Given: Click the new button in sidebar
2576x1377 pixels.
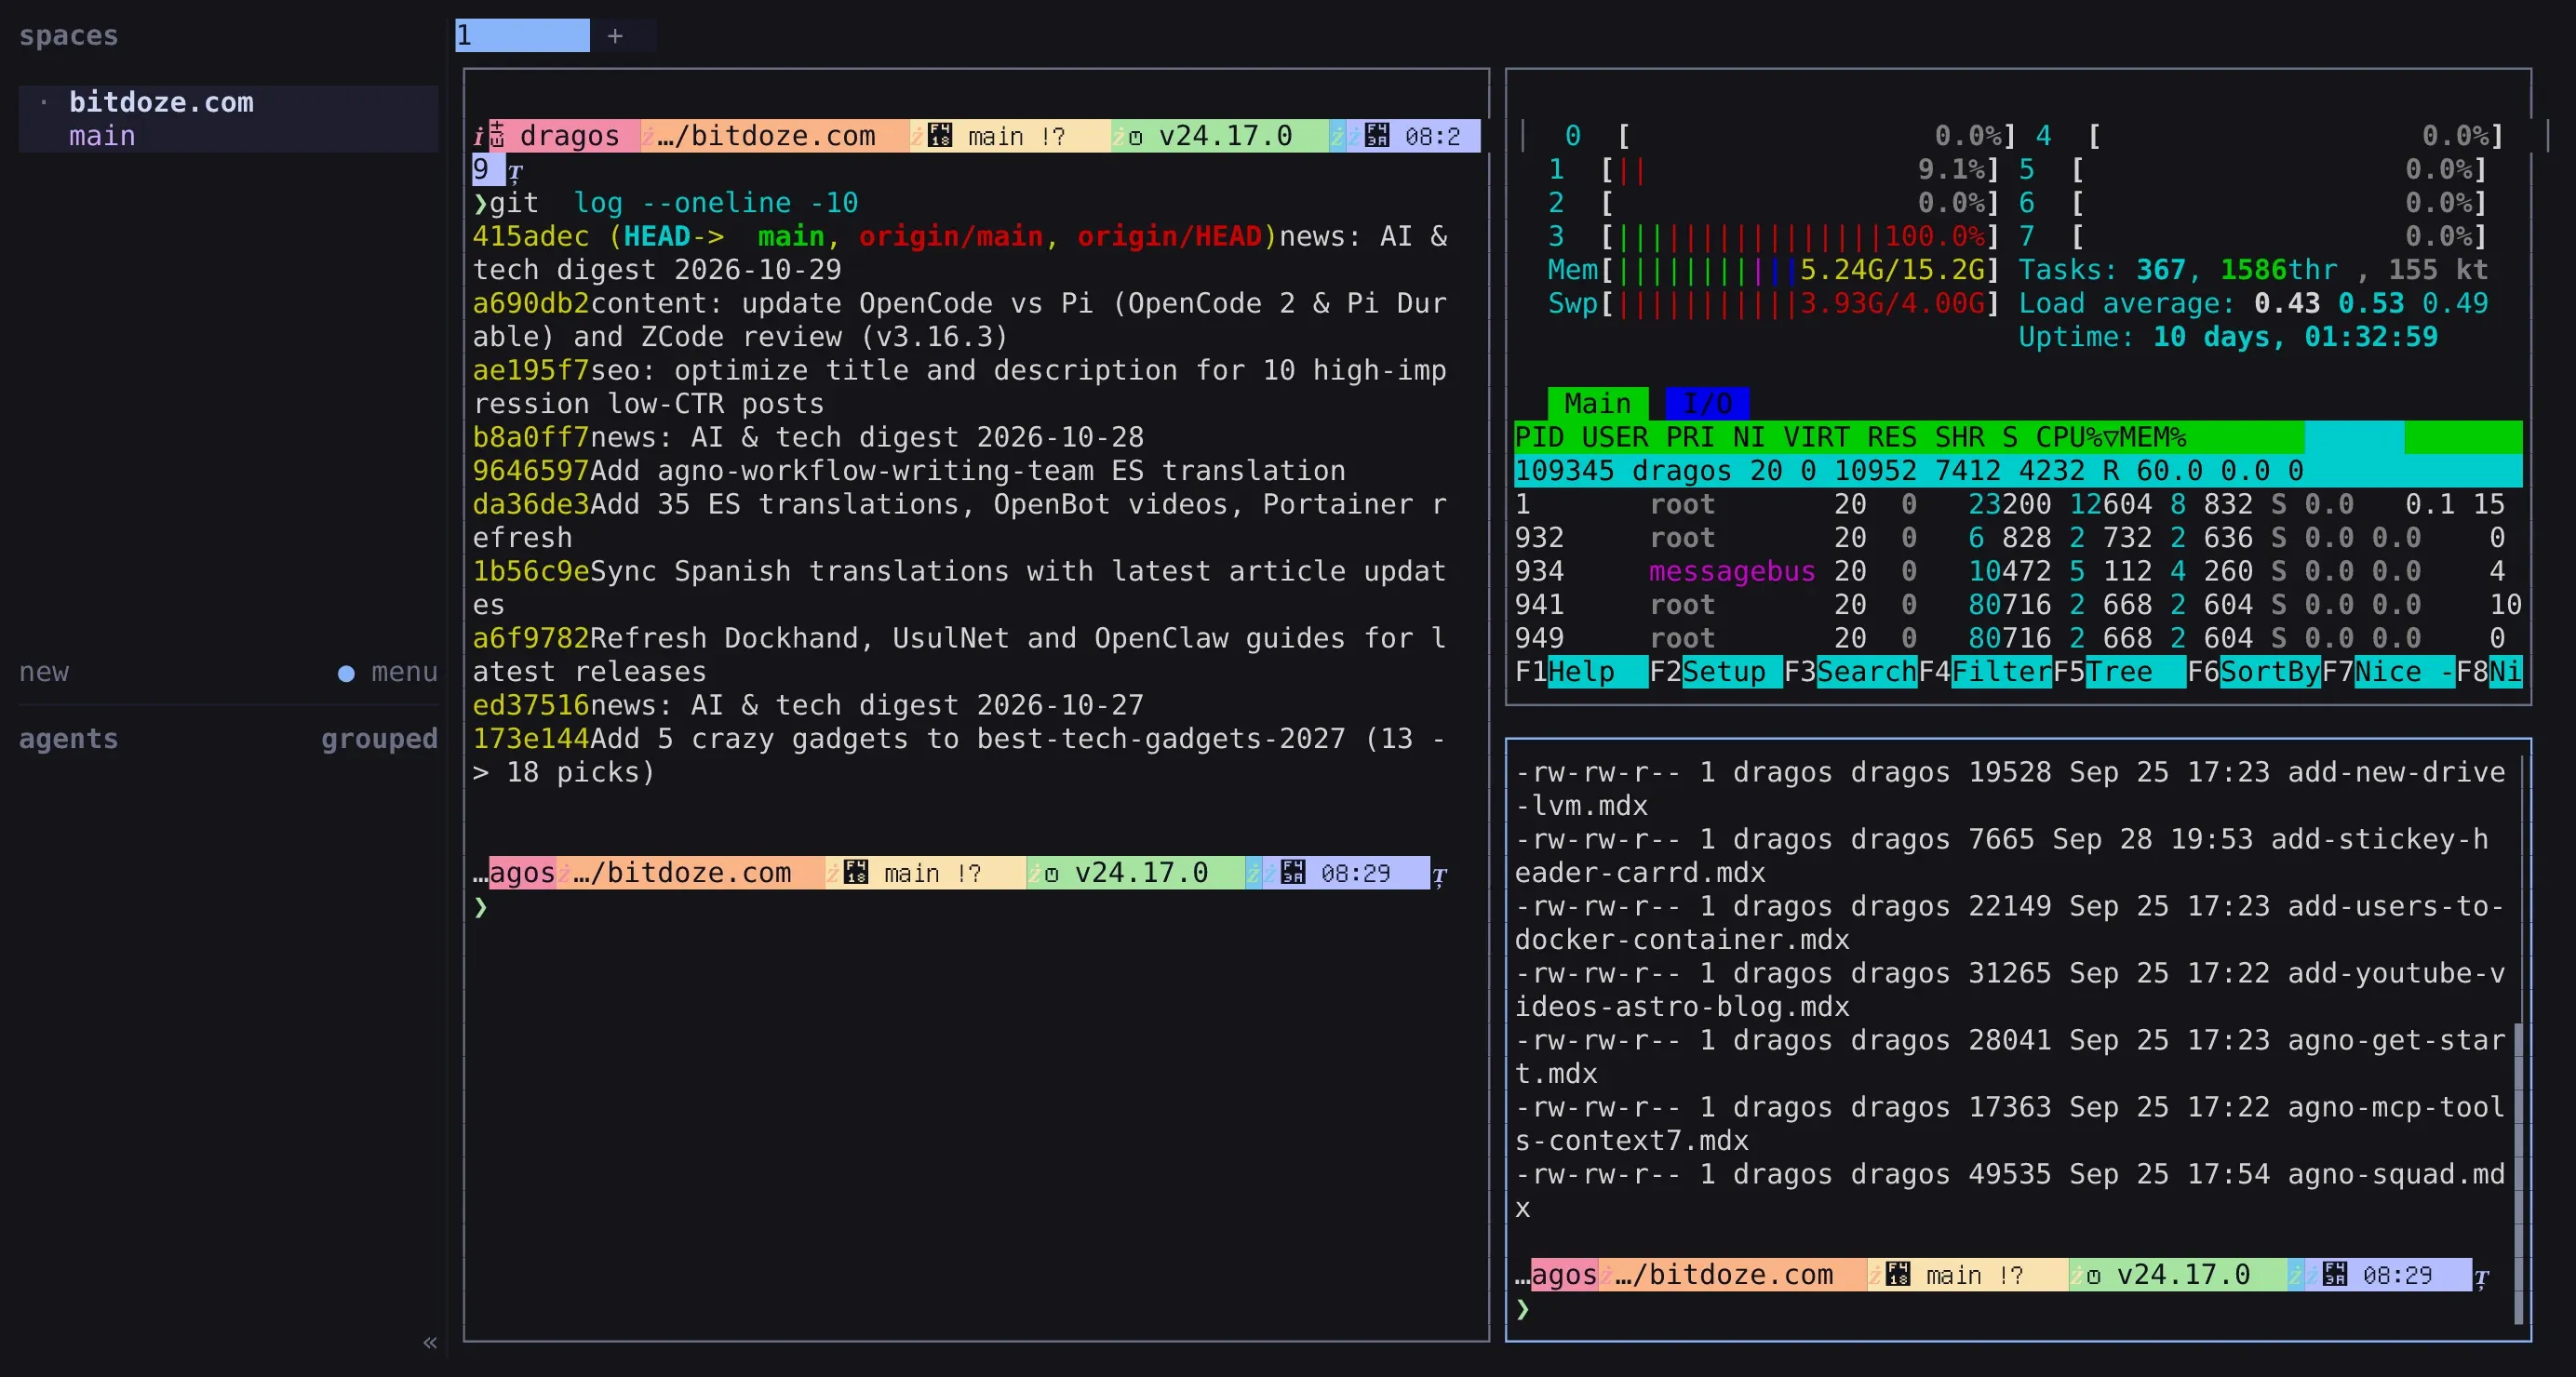Looking at the screenshot, I should click(x=44, y=672).
